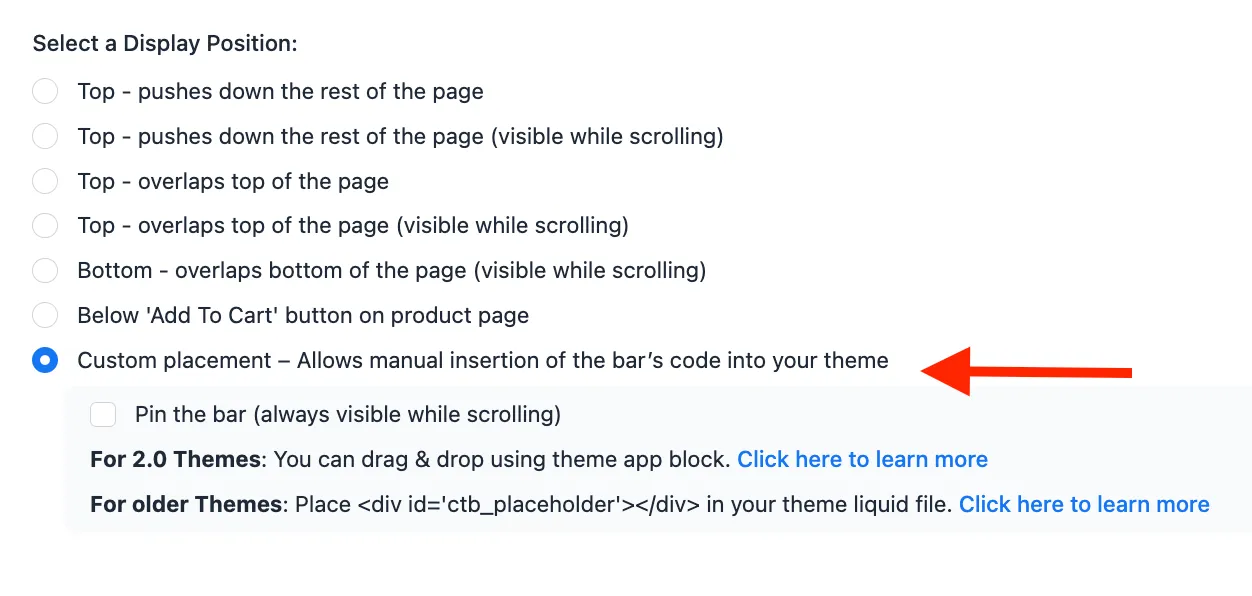Select the Bottom overlaps bottom radio button
The width and height of the screenshot is (1252, 596).
click(45, 270)
